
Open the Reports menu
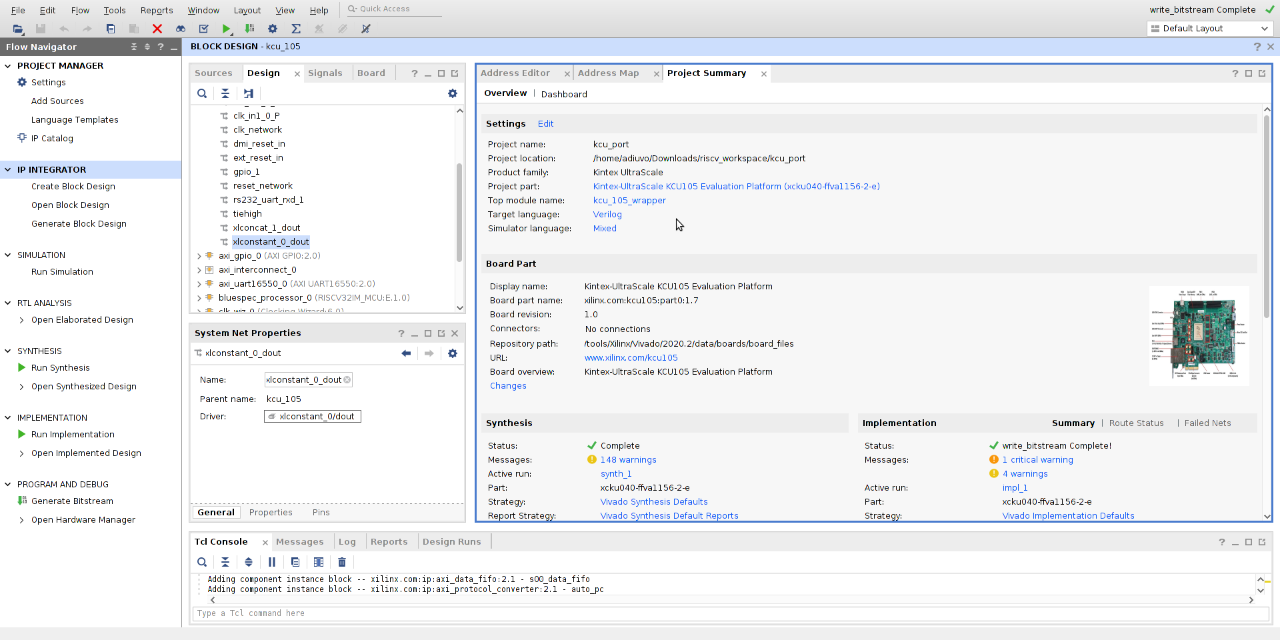(x=156, y=10)
